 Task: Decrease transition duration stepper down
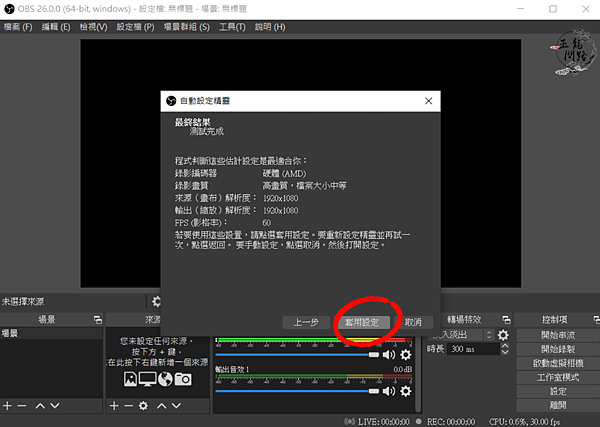(505, 352)
